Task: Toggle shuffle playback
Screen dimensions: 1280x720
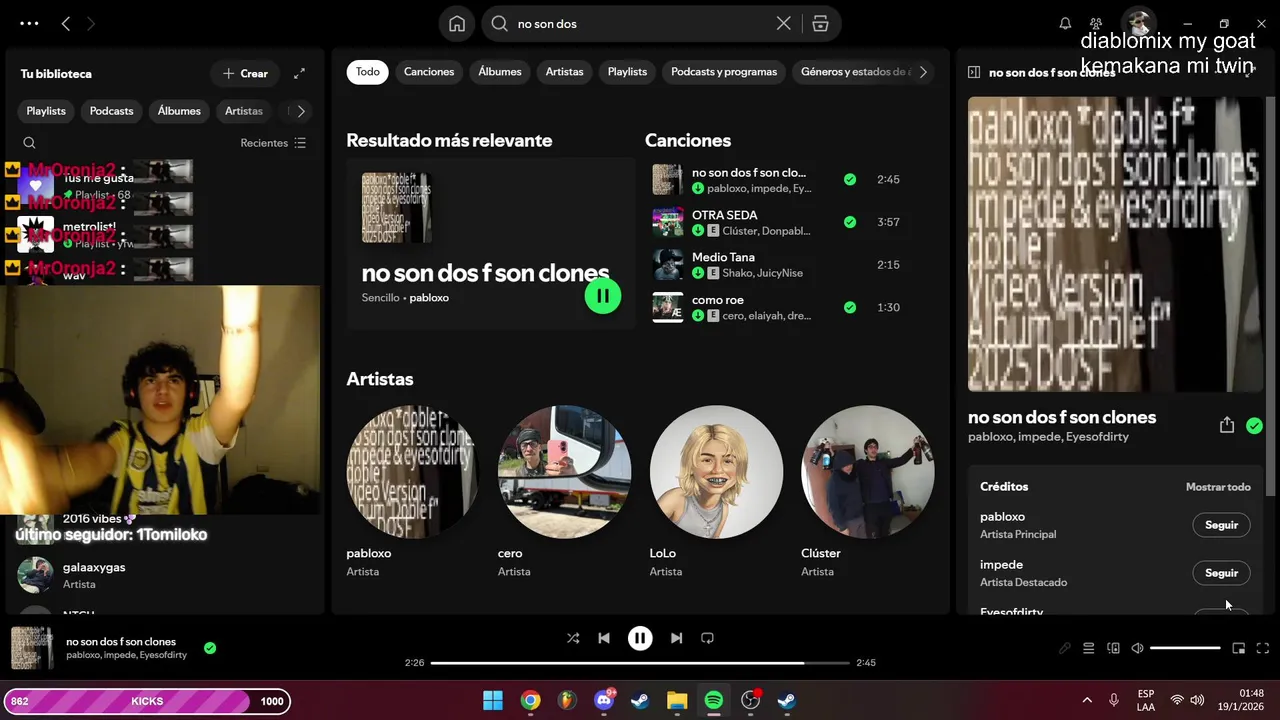Action: tap(573, 638)
